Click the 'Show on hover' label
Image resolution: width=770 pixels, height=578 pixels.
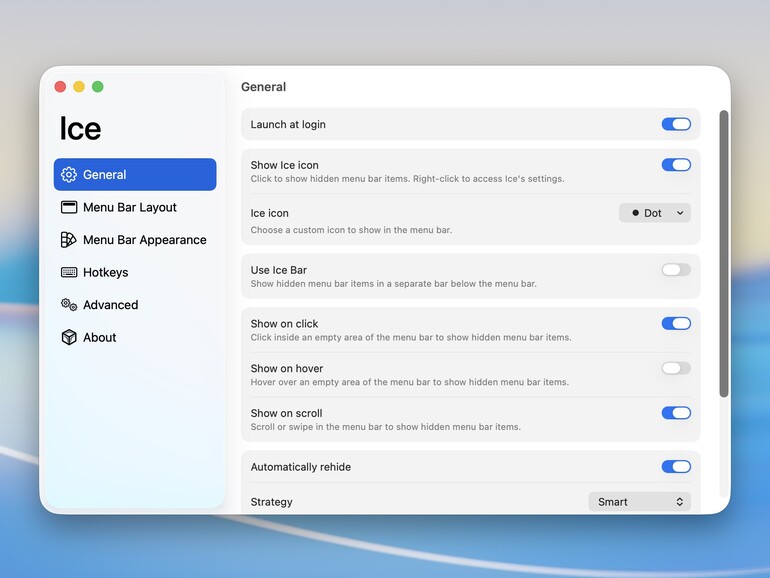point(287,368)
